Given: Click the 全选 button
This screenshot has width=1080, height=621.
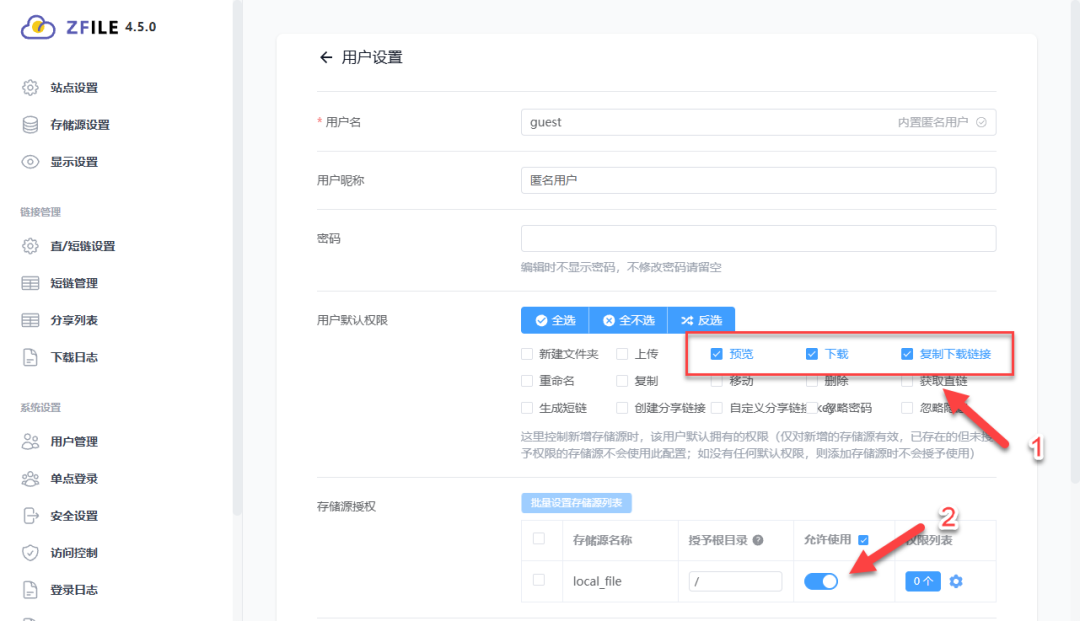Looking at the screenshot, I should click(x=555, y=319).
